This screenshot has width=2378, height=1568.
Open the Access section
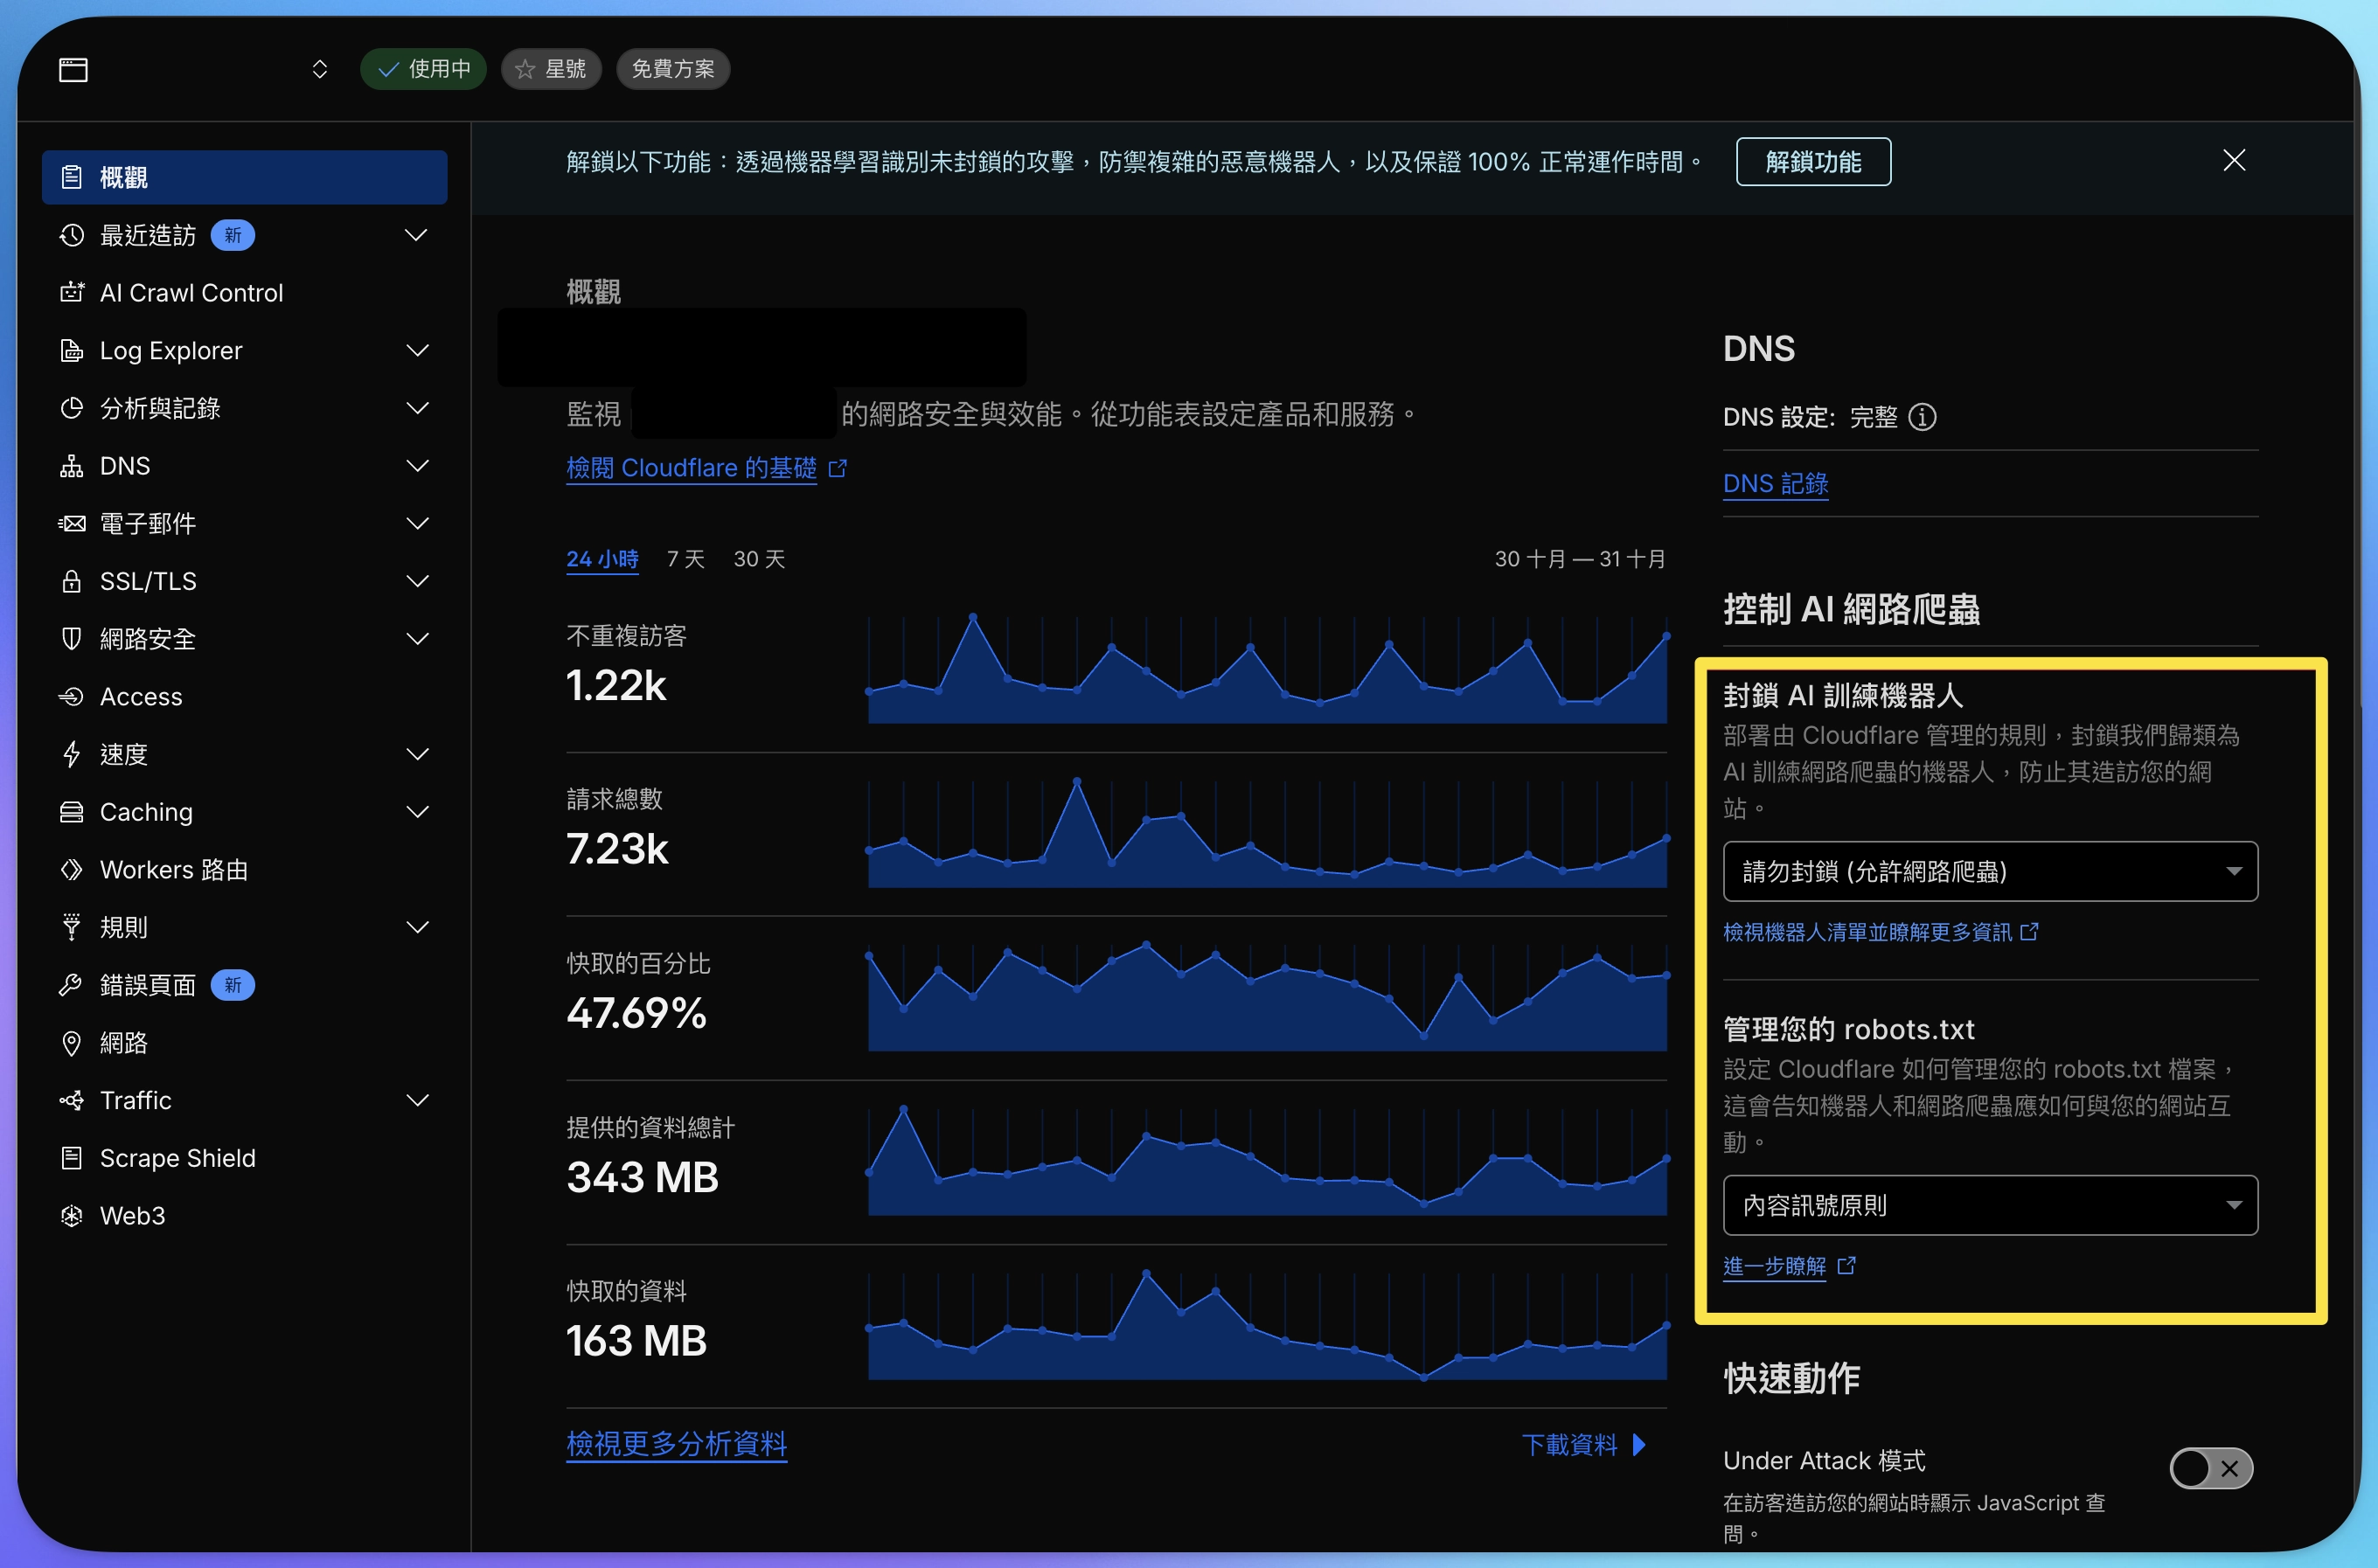(139, 696)
